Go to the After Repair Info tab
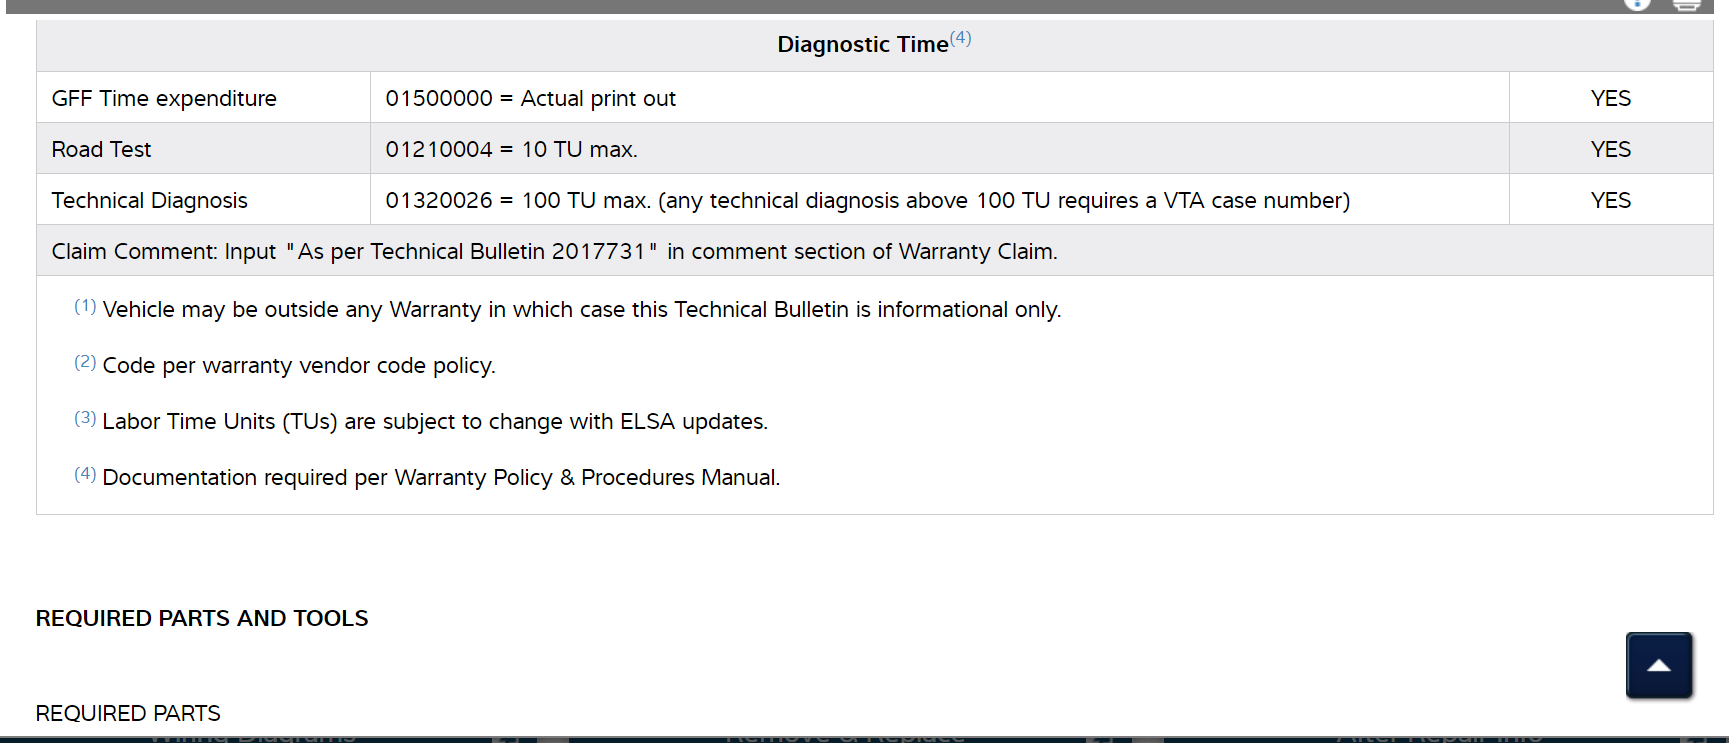This screenshot has width=1729, height=743. [1438, 738]
